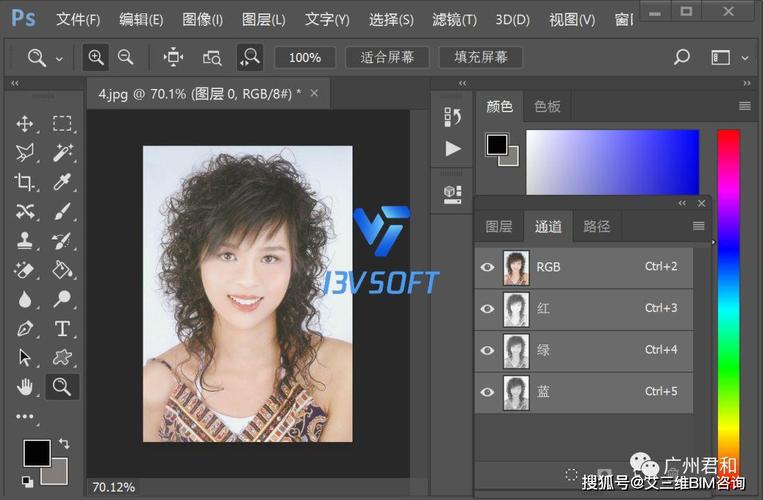Viewport: 763px width, 500px height.
Task: Open the Actions panel play icon
Action: point(453,148)
